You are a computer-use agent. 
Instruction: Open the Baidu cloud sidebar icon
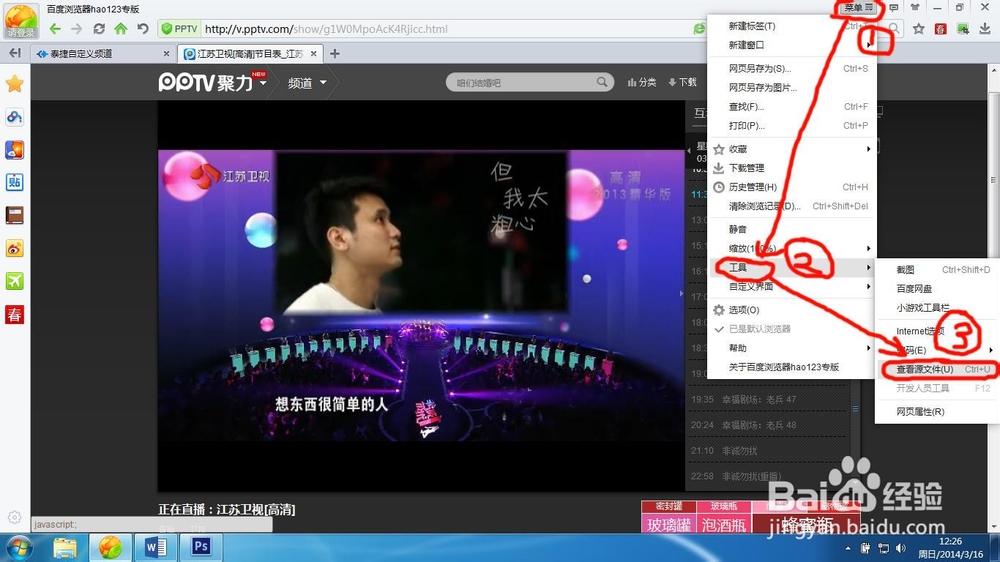point(15,117)
